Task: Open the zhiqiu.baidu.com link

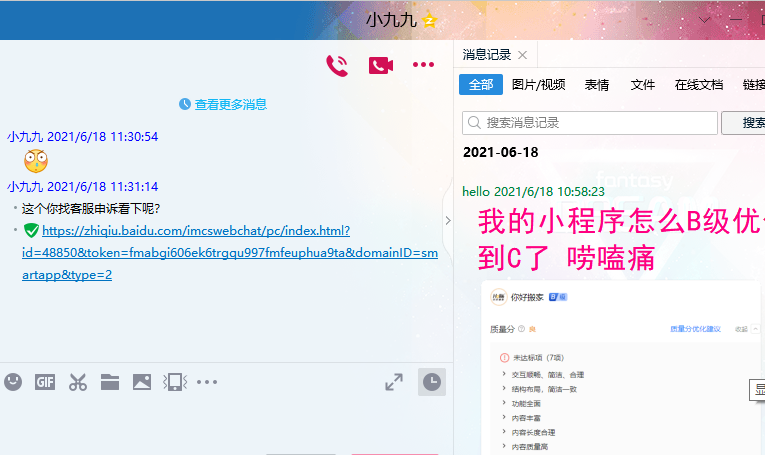Action: tap(230, 253)
